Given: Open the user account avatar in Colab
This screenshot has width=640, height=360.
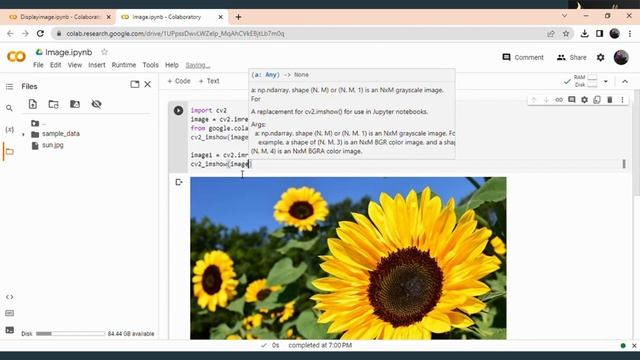Looking at the screenshot, I should pos(621,58).
